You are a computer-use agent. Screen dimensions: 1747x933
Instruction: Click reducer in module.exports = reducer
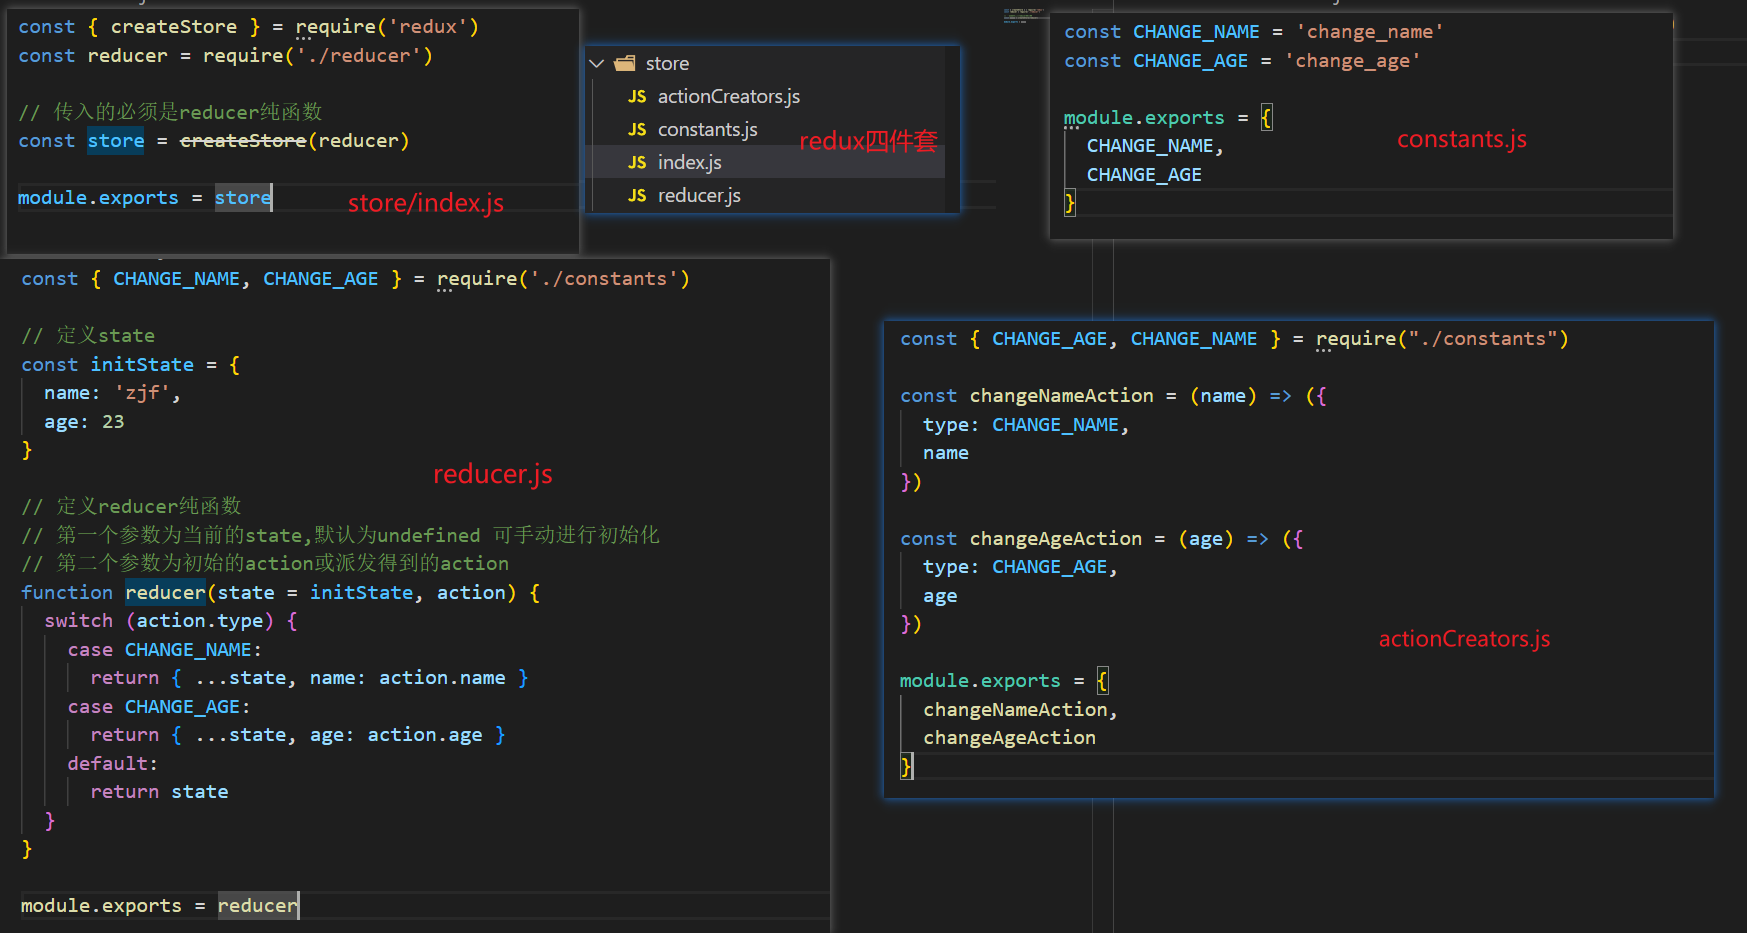pyautogui.click(x=258, y=906)
